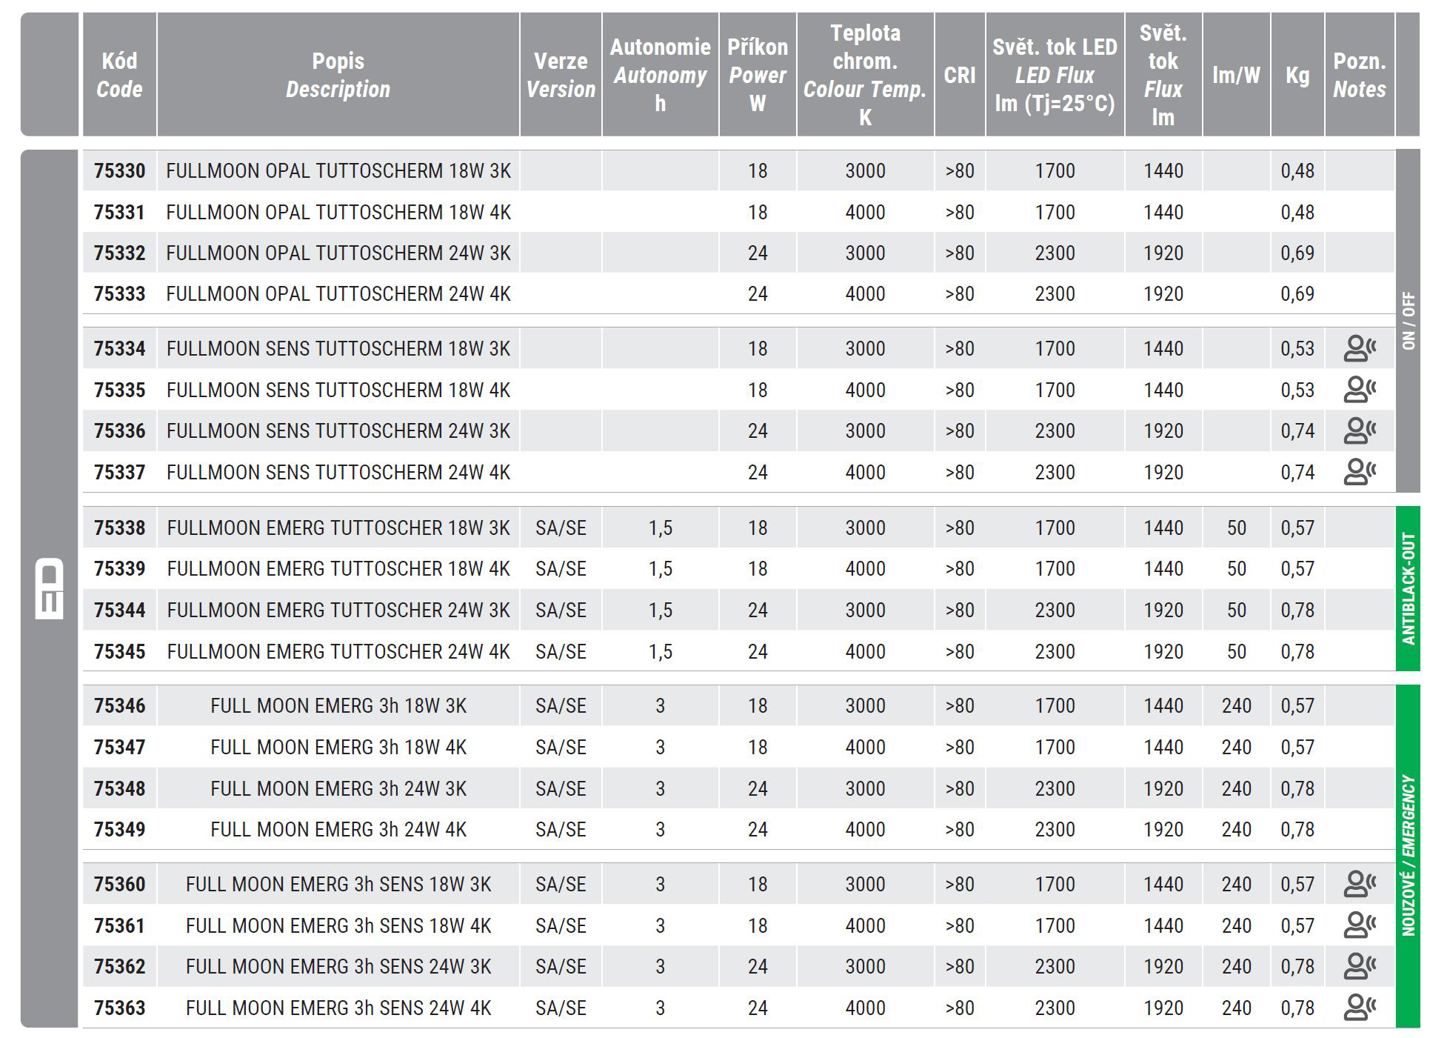
Task: Click the Příkon Power W header
Action: tap(758, 75)
